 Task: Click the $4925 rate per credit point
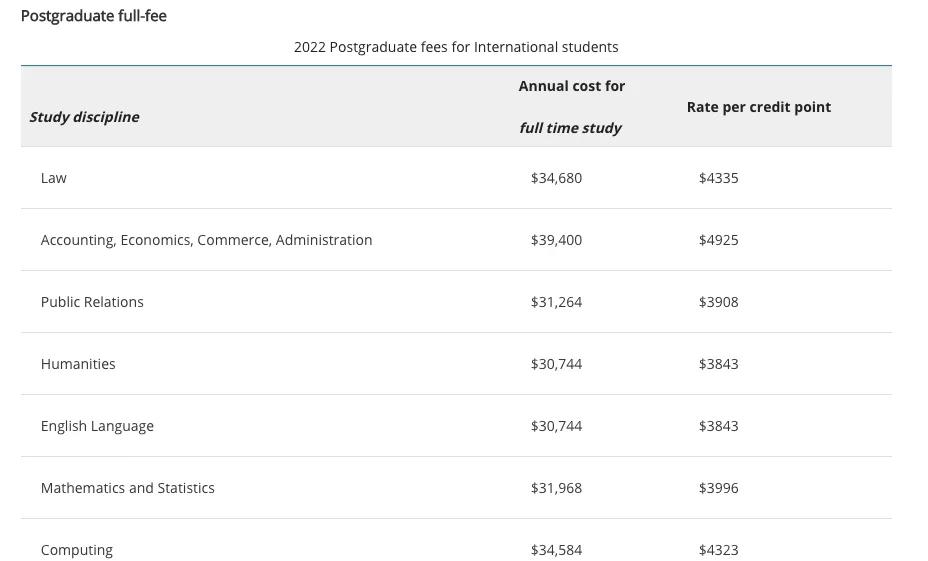(x=718, y=240)
